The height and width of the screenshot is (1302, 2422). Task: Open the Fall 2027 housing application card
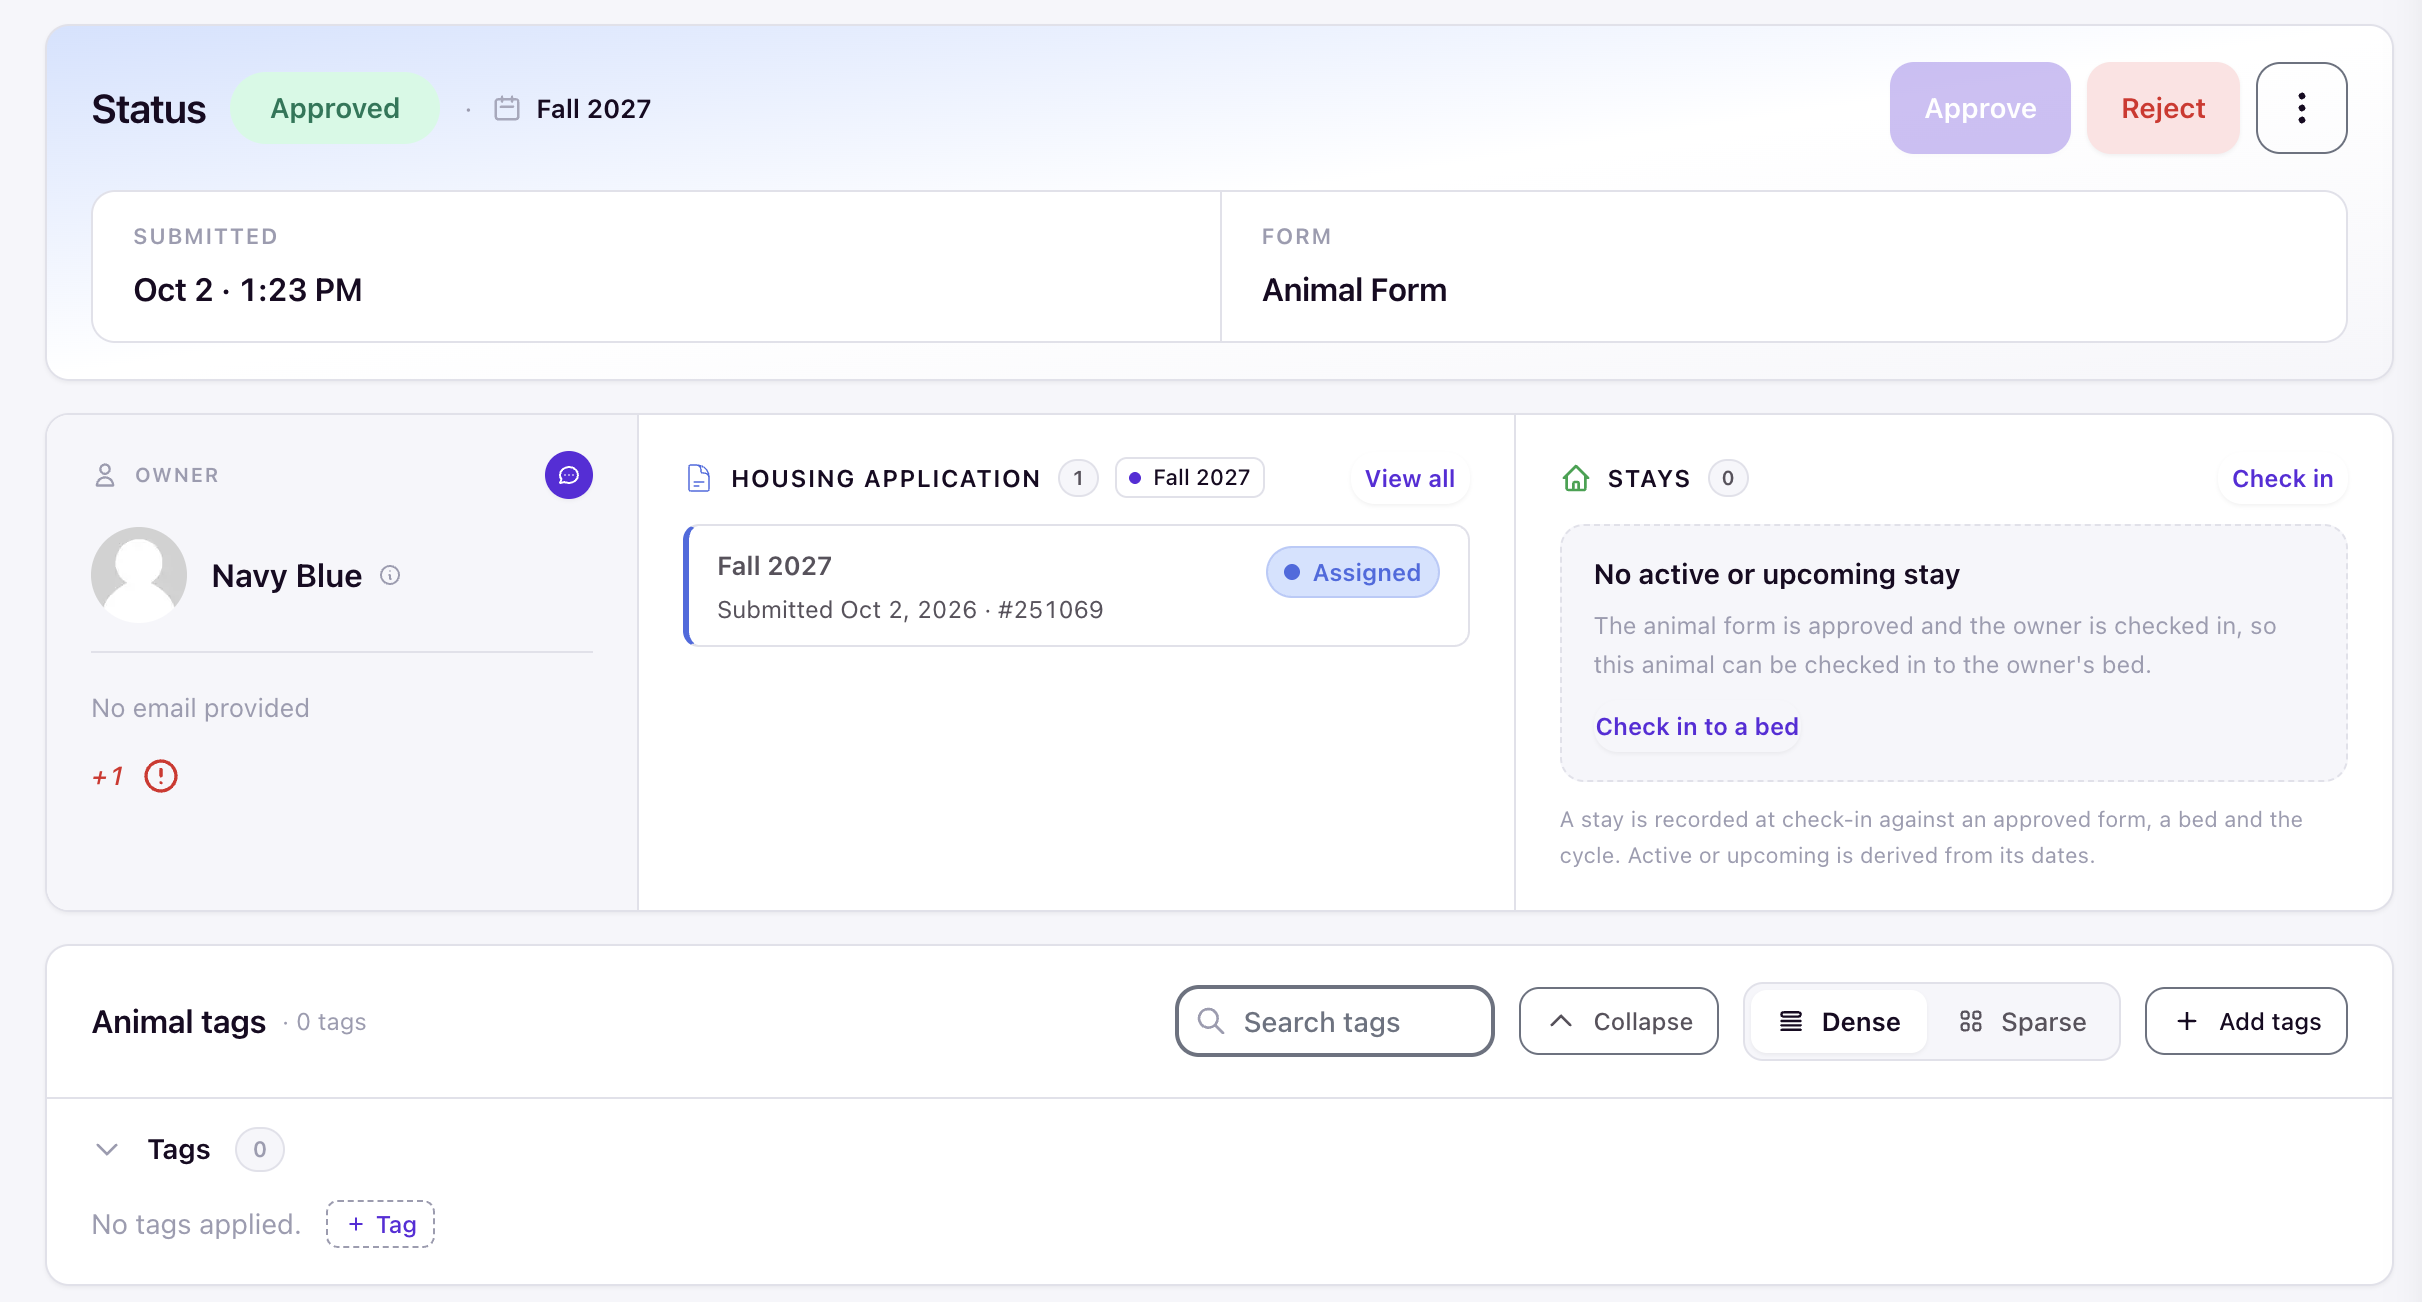(1076, 586)
